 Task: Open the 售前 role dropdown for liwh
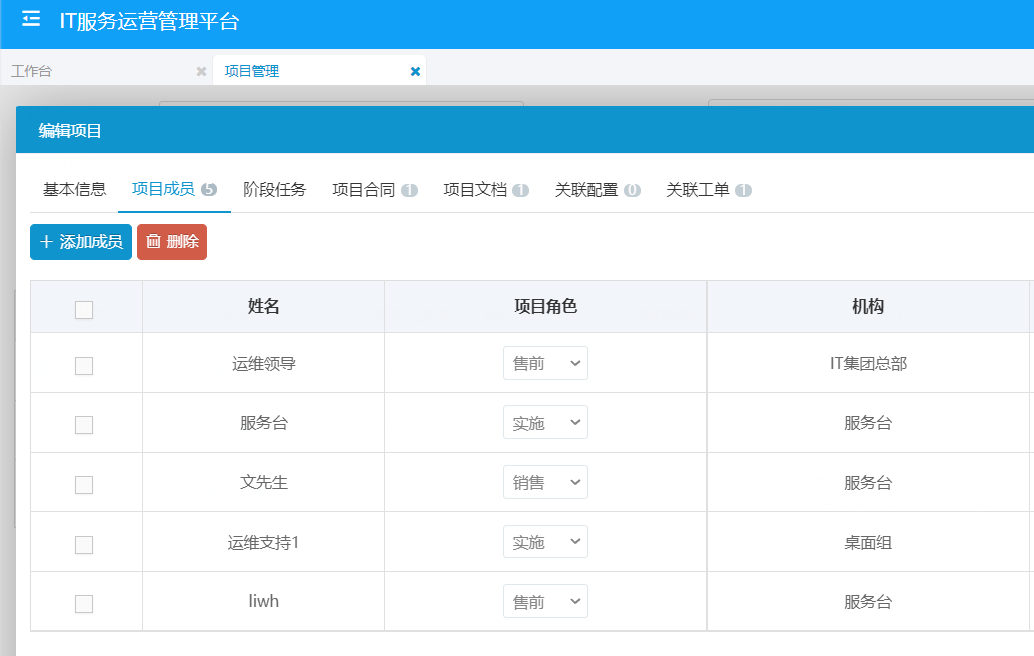click(x=545, y=601)
